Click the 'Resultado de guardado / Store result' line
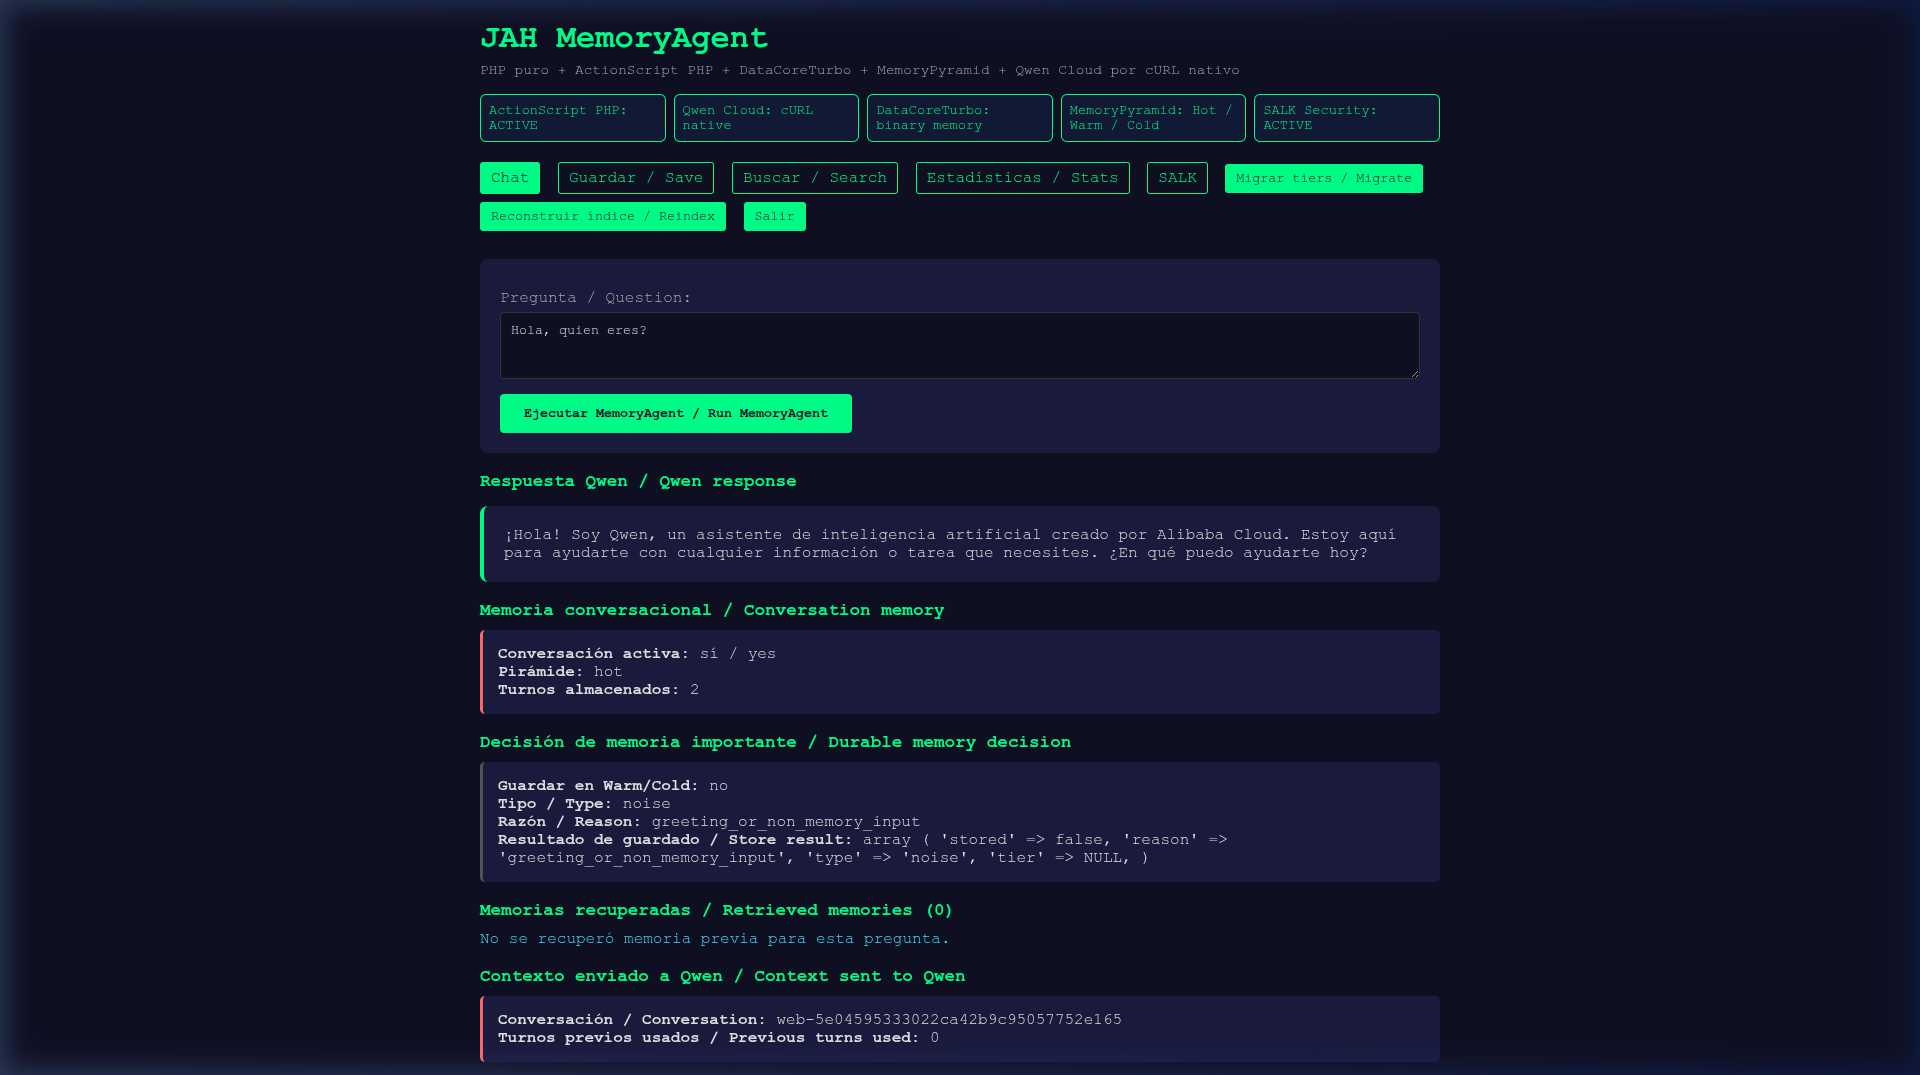This screenshot has height=1075, width=1920. pyautogui.click(x=863, y=849)
